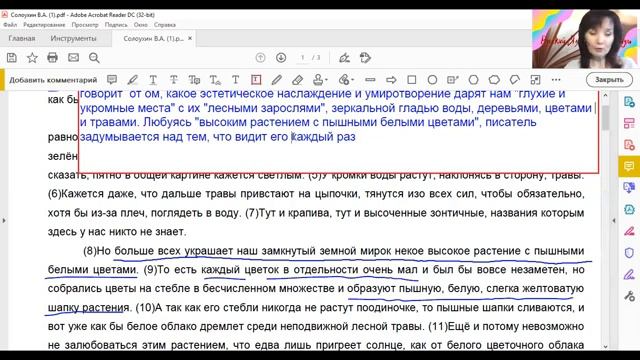
Task: Open the Protect shield tool in sidebar
Action: tap(629, 253)
